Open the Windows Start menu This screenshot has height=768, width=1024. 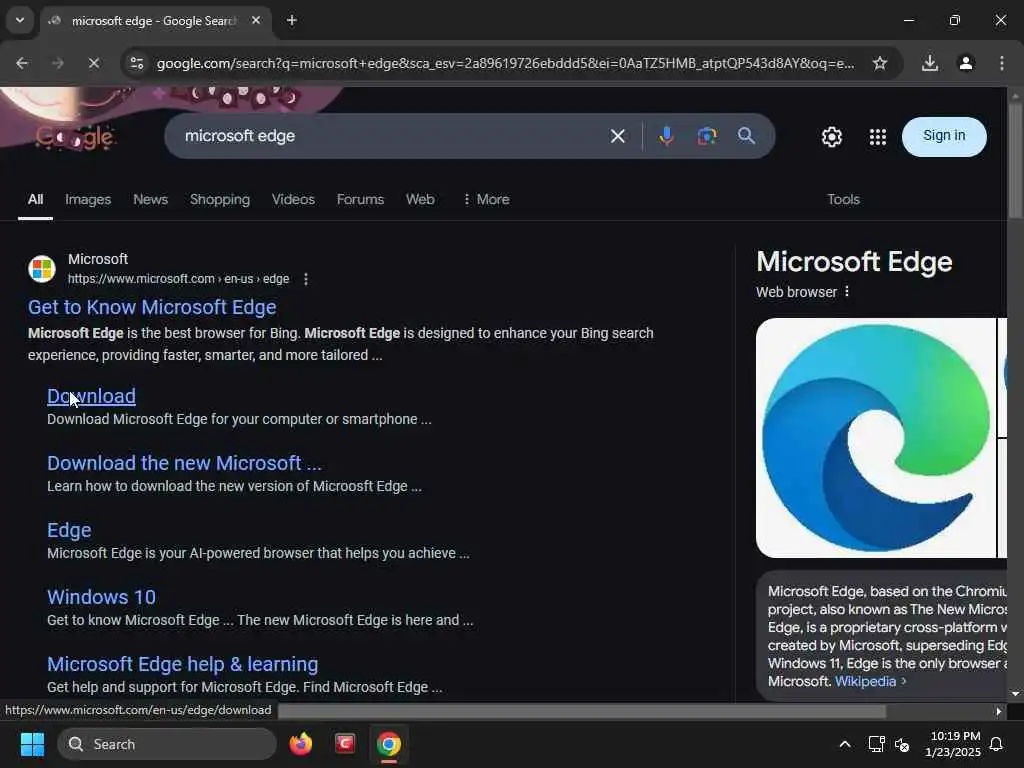coord(32,744)
